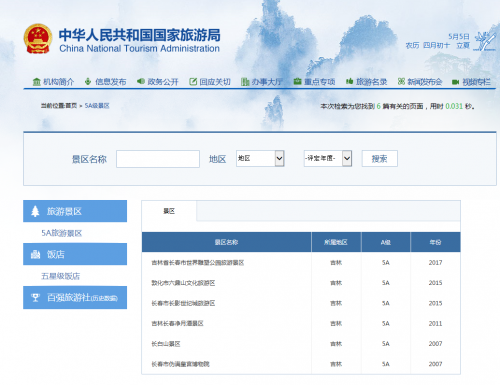
Task: Click year 2015 in 敦化市六鼎山 row
Action: pos(435,283)
